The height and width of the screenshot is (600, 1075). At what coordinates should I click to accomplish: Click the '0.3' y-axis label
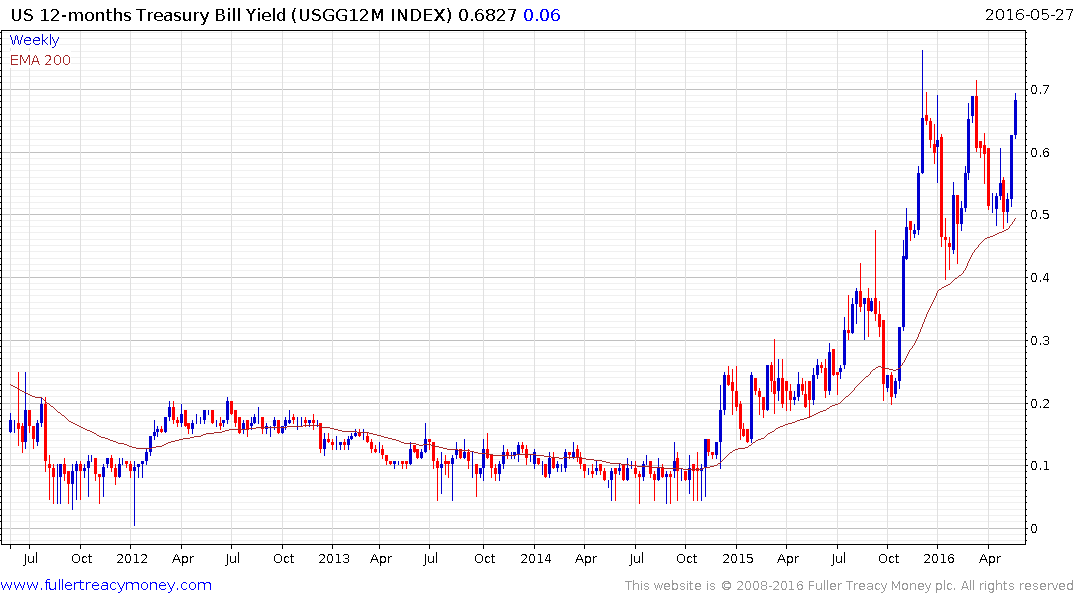coord(1040,341)
